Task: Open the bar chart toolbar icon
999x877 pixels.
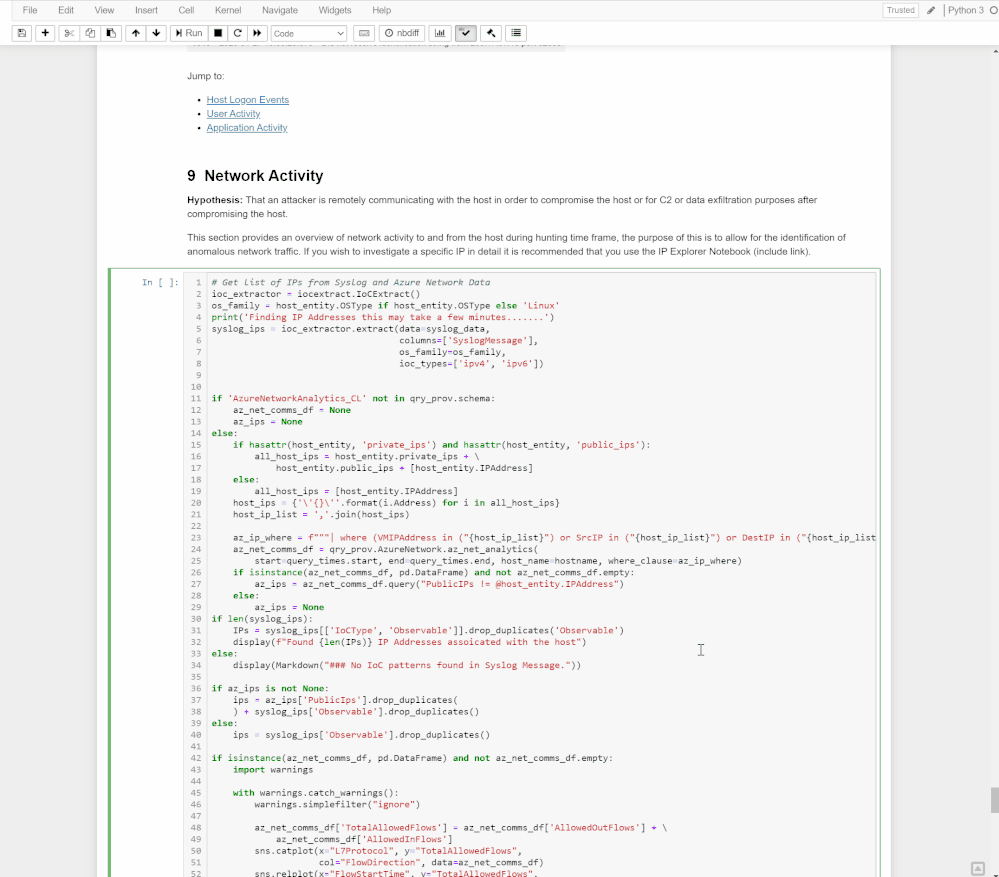Action: [440, 33]
